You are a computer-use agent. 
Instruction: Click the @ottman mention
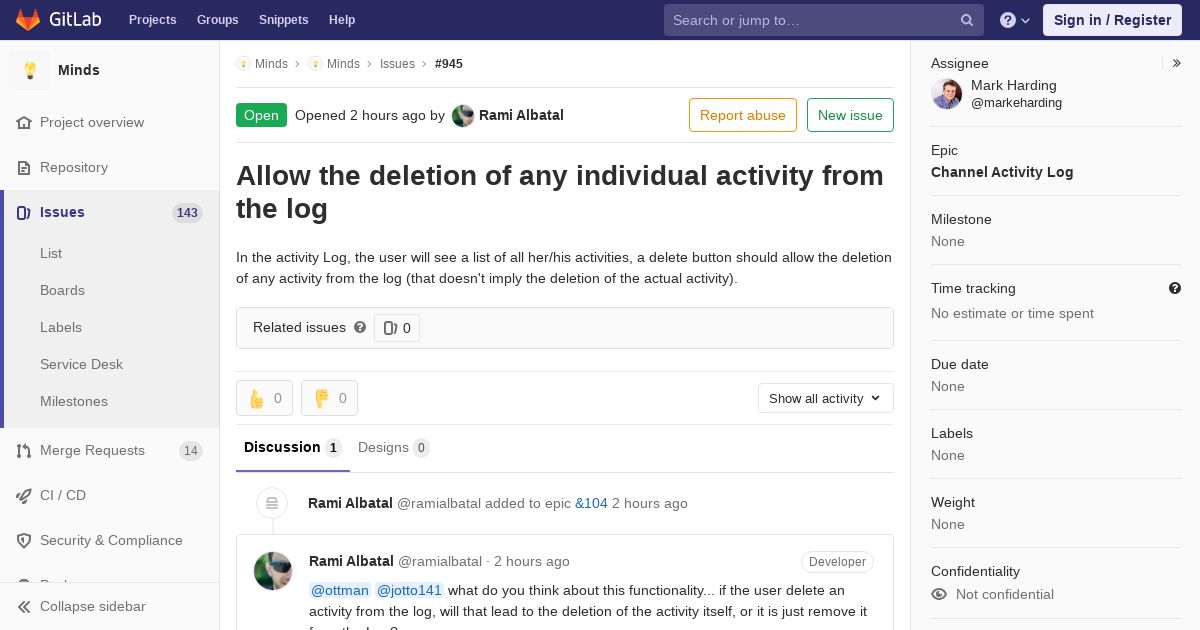(x=340, y=590)
